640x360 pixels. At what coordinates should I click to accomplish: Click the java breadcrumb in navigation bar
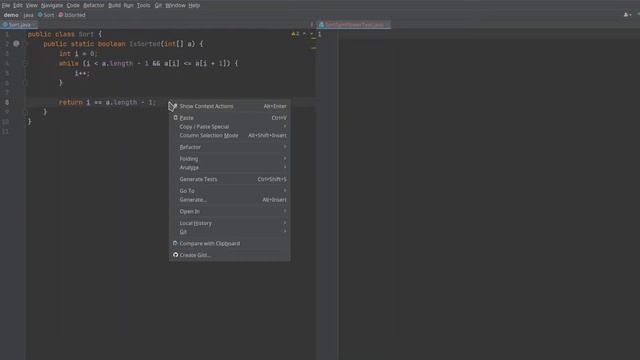pyautogui.click(x=28, y=15)
